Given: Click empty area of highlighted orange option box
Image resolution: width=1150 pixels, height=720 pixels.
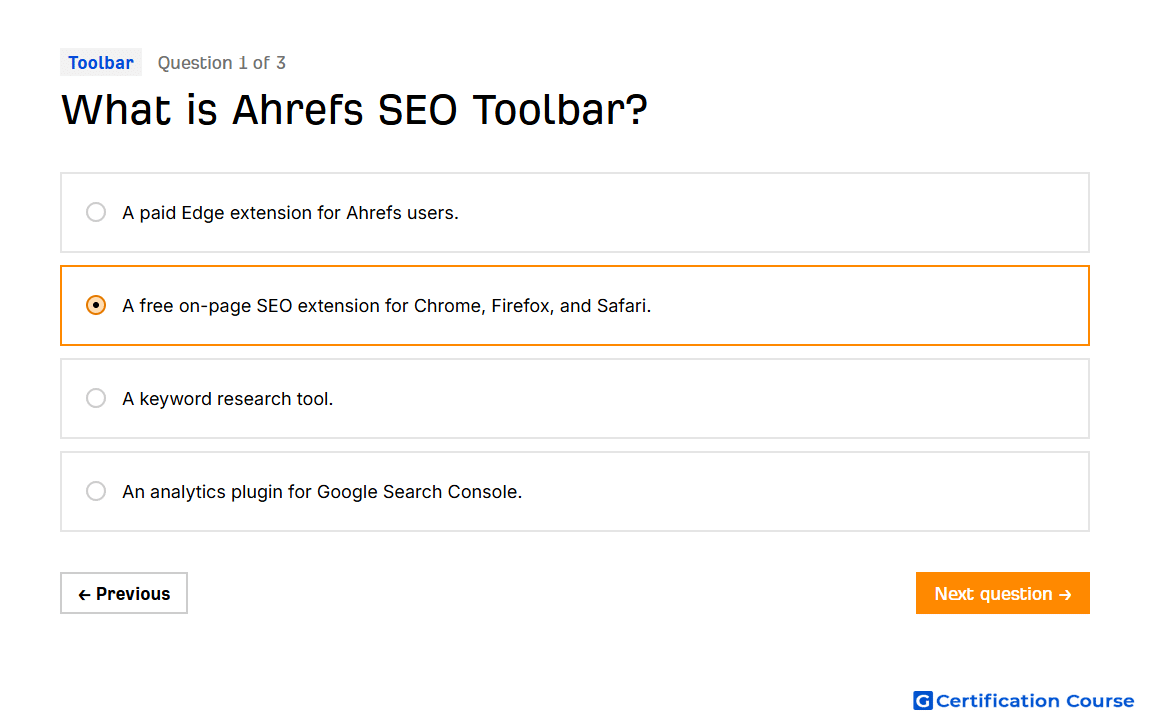Looking at the screenshot, I should click(x=865, y=306).
